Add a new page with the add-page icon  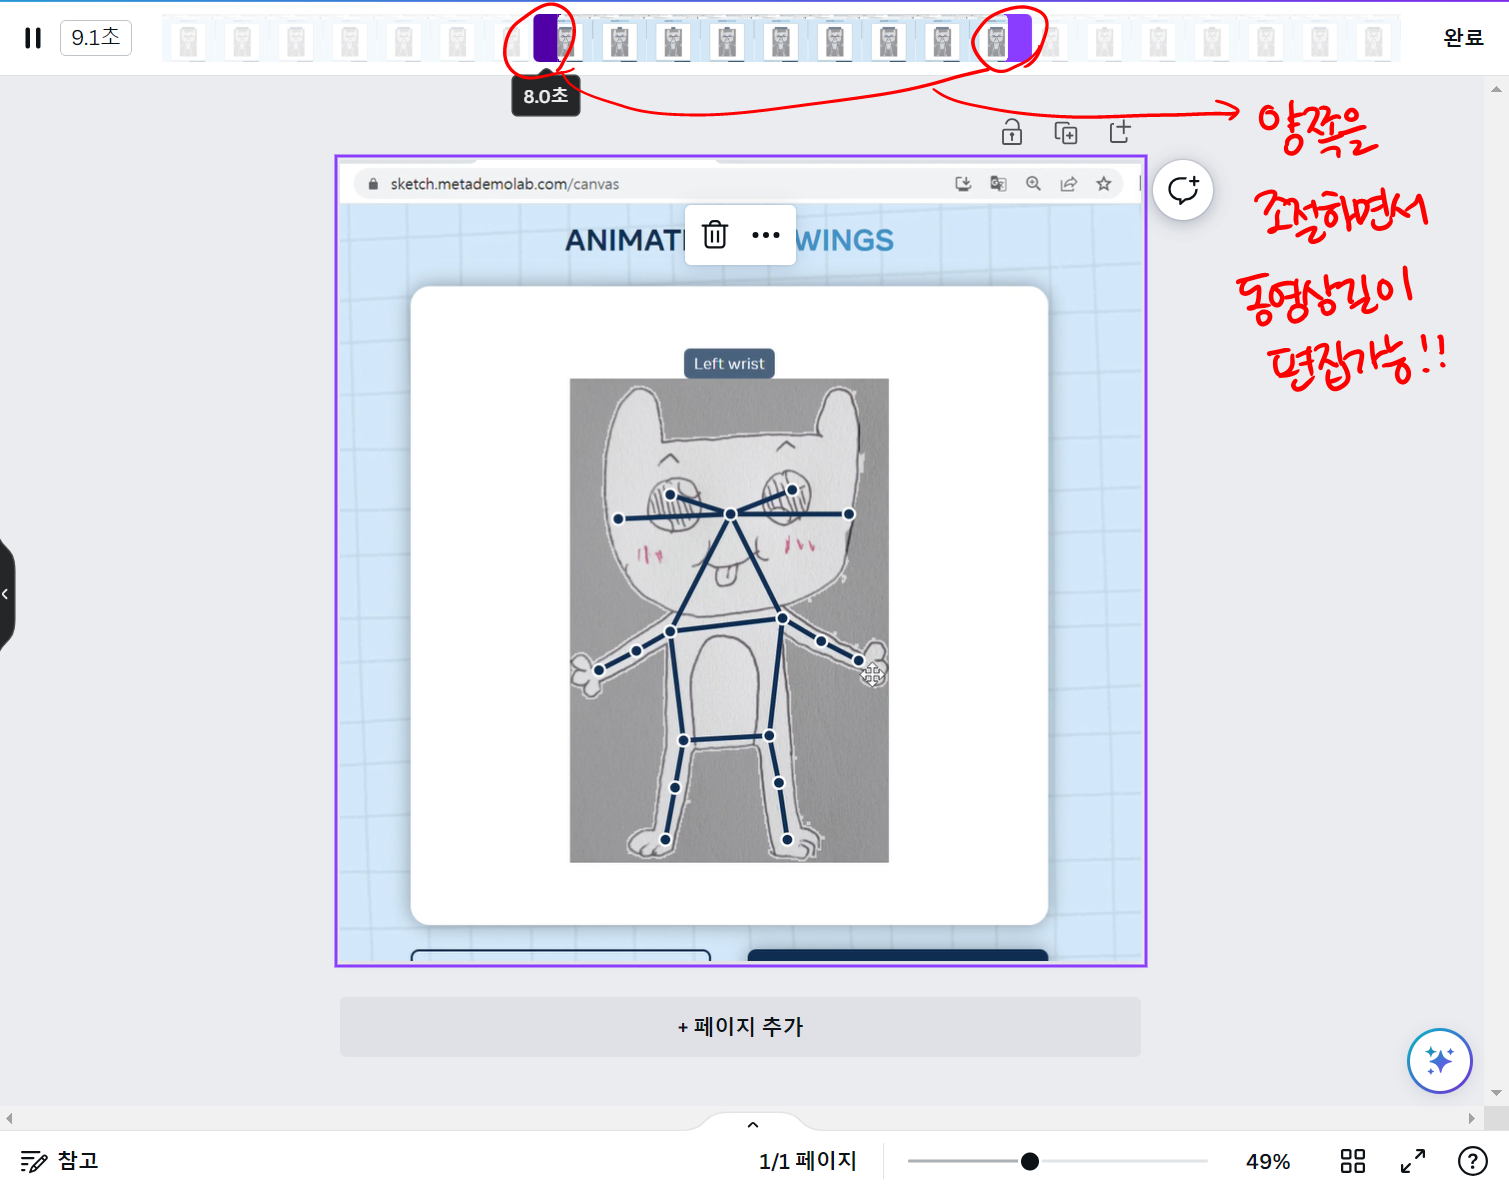coord(1120,131)
